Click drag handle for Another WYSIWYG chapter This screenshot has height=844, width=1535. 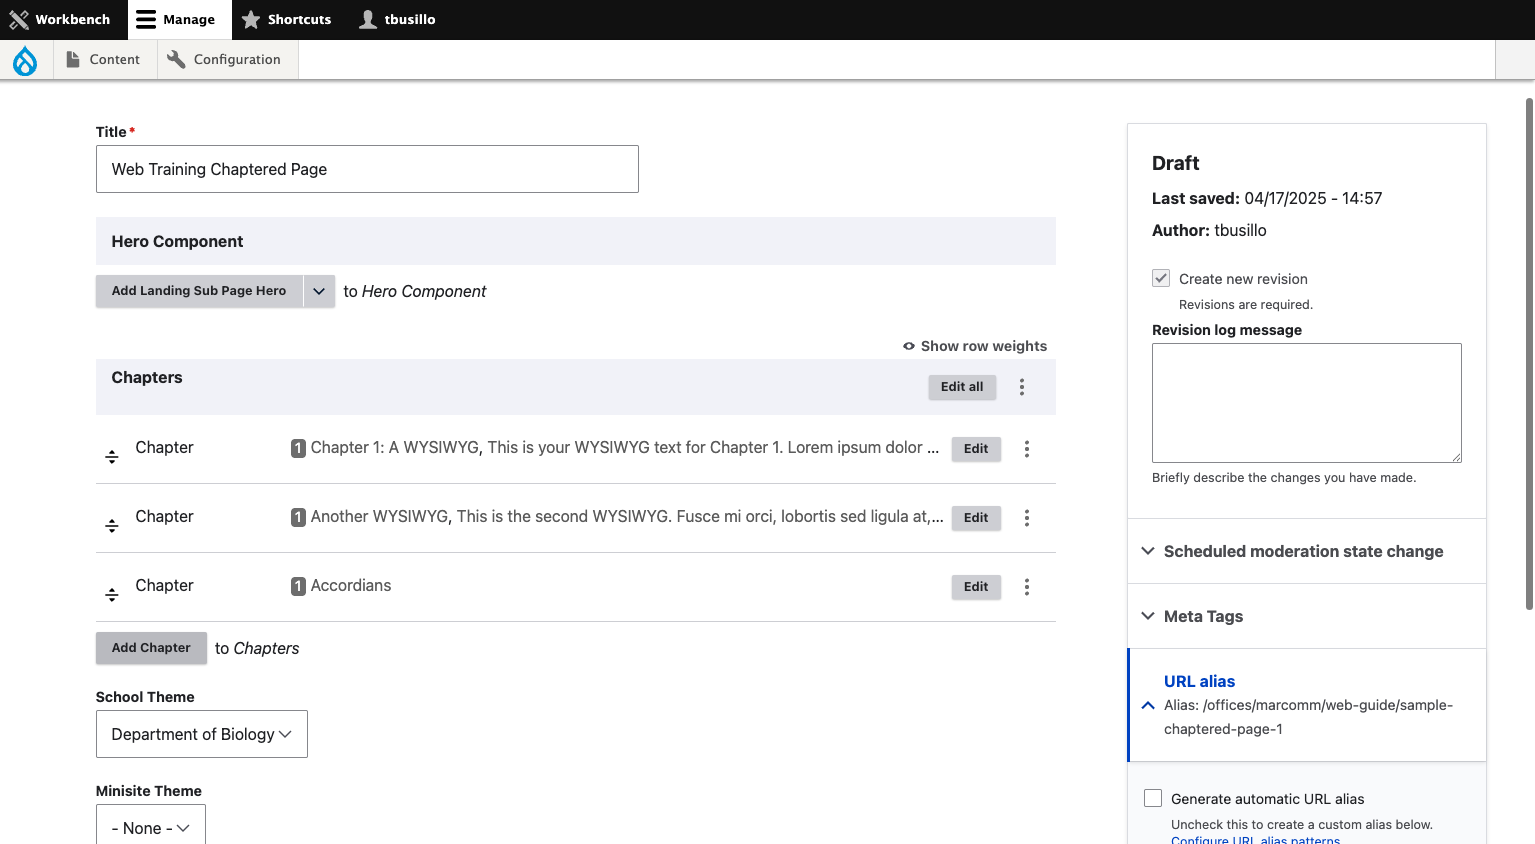[x=112, y=526]
